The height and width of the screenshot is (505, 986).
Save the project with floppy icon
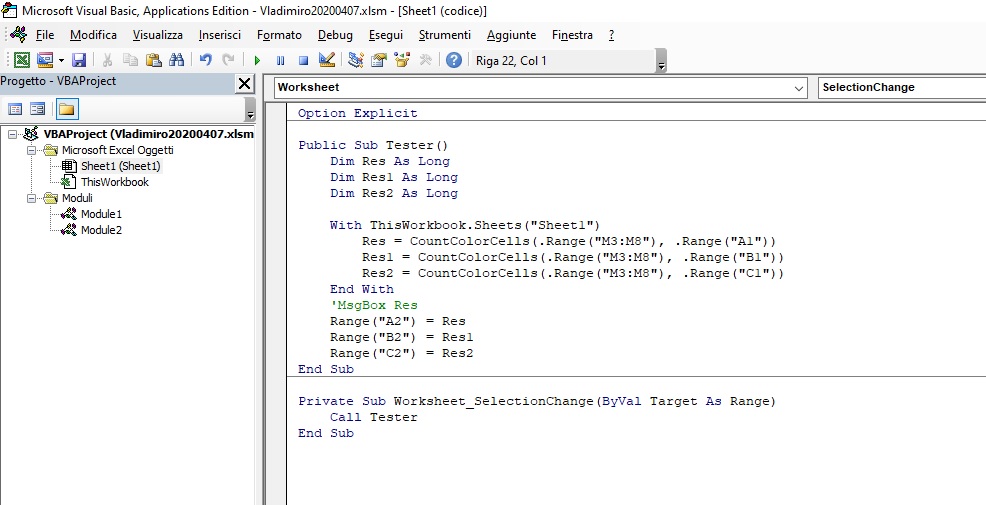(79, 60)
